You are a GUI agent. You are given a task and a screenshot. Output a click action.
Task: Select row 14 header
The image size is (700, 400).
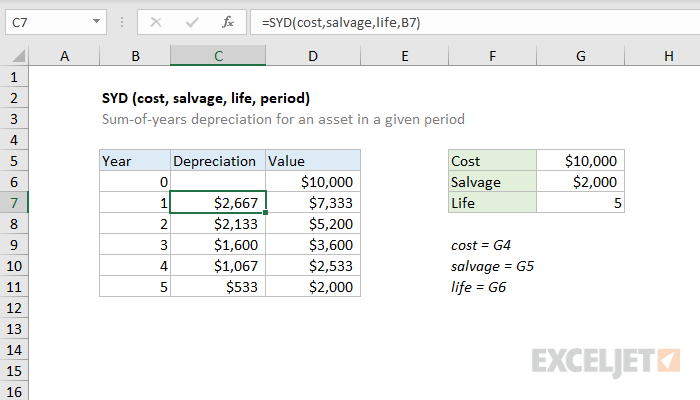(14, 350)
